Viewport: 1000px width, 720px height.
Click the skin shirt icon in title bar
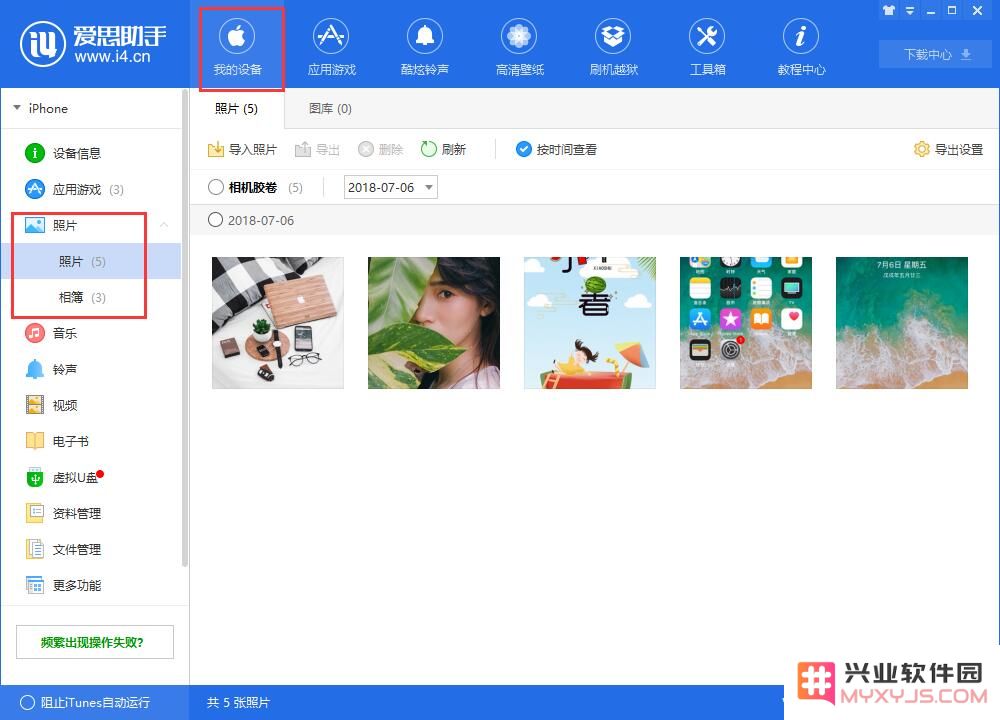[889, 11]
